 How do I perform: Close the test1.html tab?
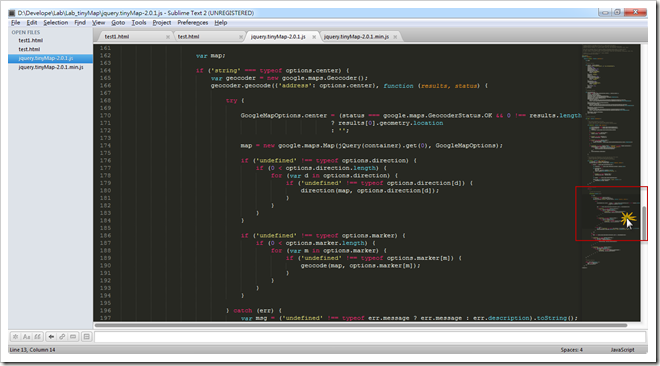[168, 37]
